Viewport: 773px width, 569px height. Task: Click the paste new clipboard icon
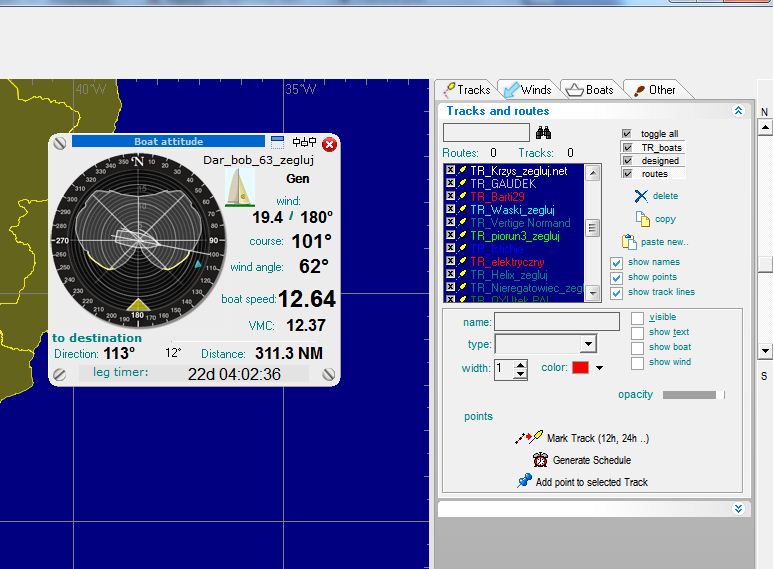pos(629,242)
